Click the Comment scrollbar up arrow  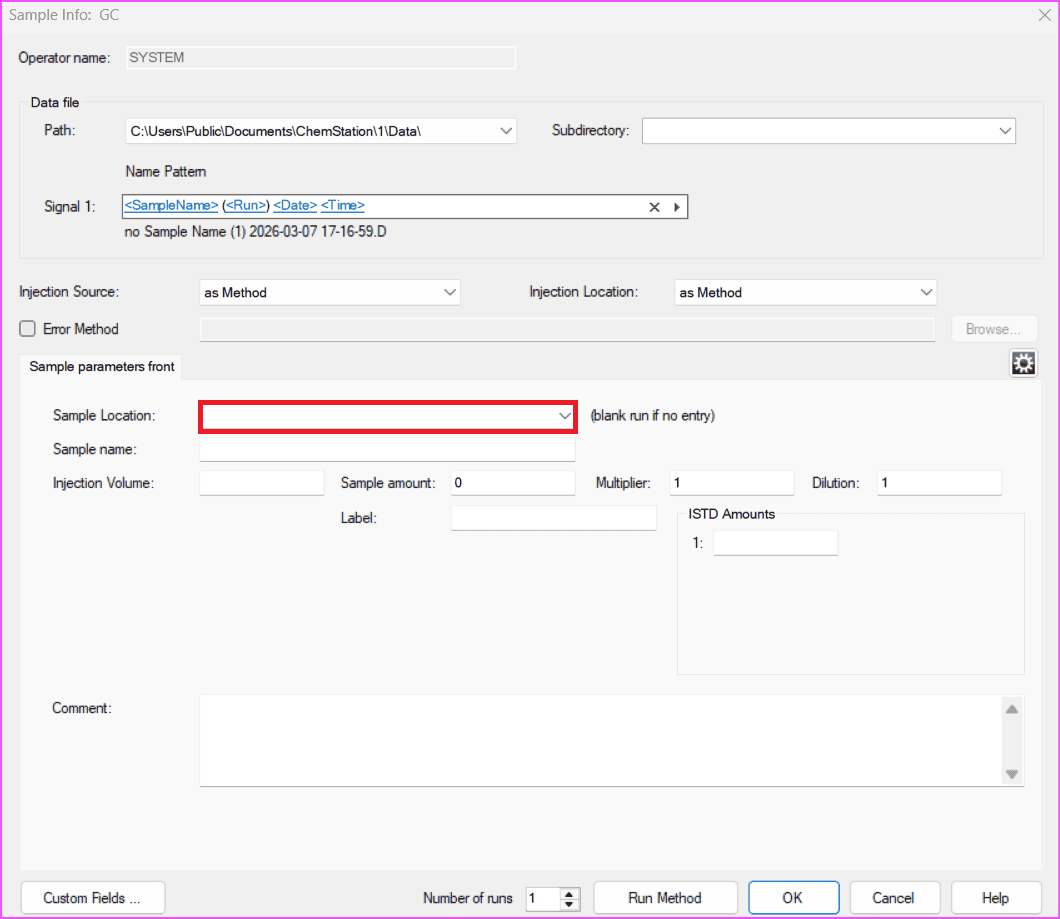pyautogui.click(x=1011, y=709)
